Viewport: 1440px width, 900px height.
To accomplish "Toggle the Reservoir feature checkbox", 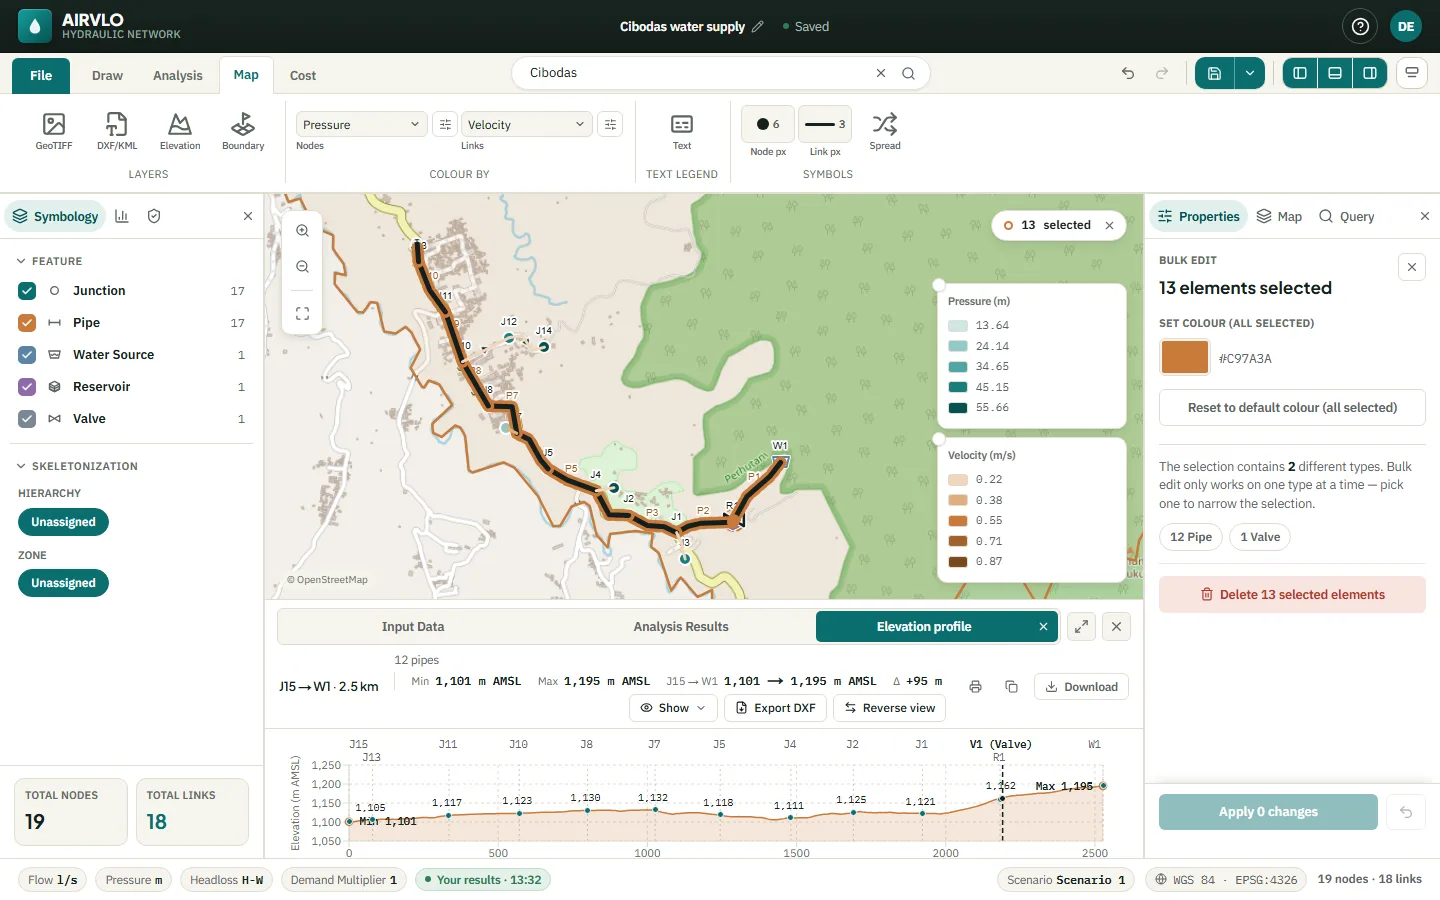I will tap(27, 387).
